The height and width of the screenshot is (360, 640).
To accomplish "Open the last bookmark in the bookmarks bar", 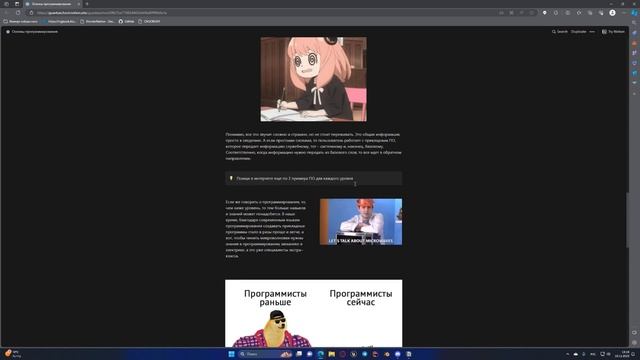I will tap(149, 21).
